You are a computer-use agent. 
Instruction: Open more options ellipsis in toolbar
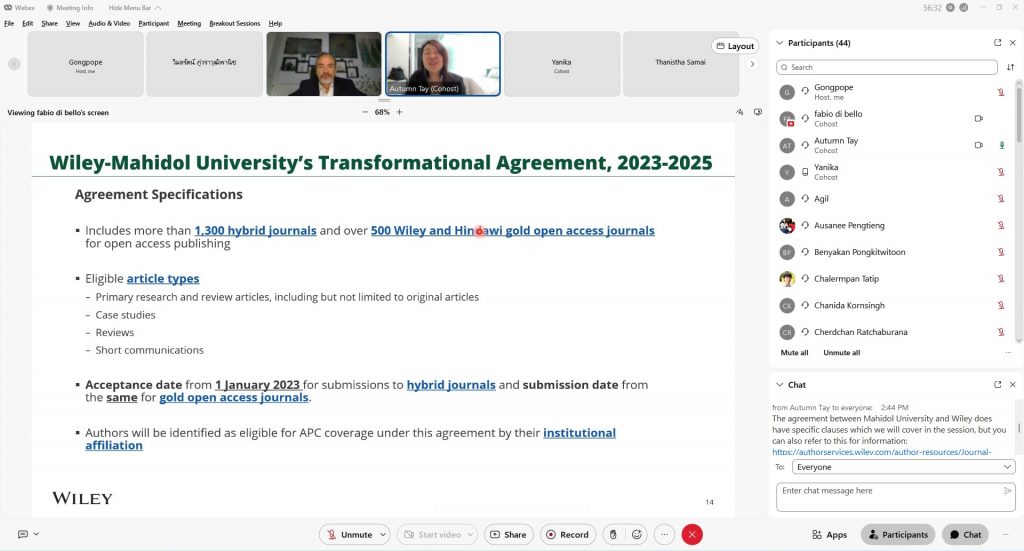tap(664, 535)
